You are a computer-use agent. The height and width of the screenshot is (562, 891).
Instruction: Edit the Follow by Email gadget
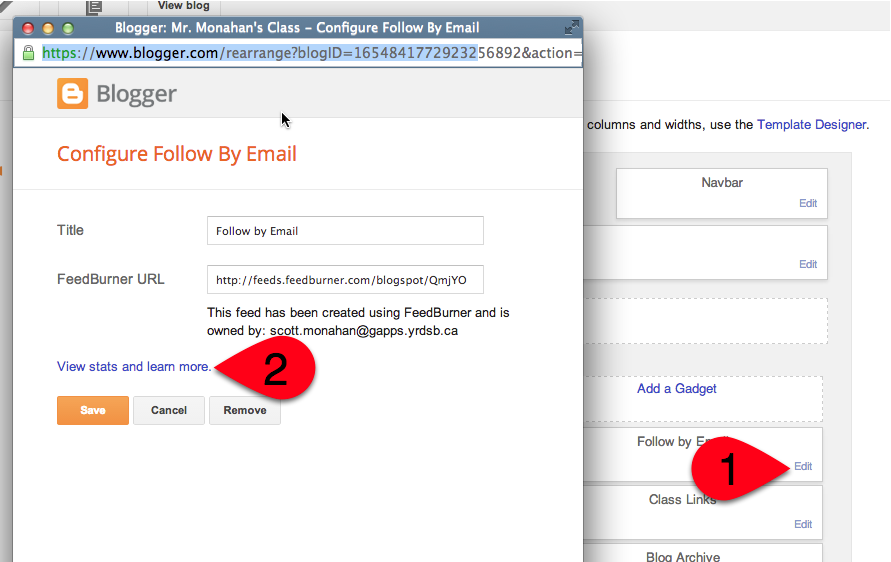(803, 467)
